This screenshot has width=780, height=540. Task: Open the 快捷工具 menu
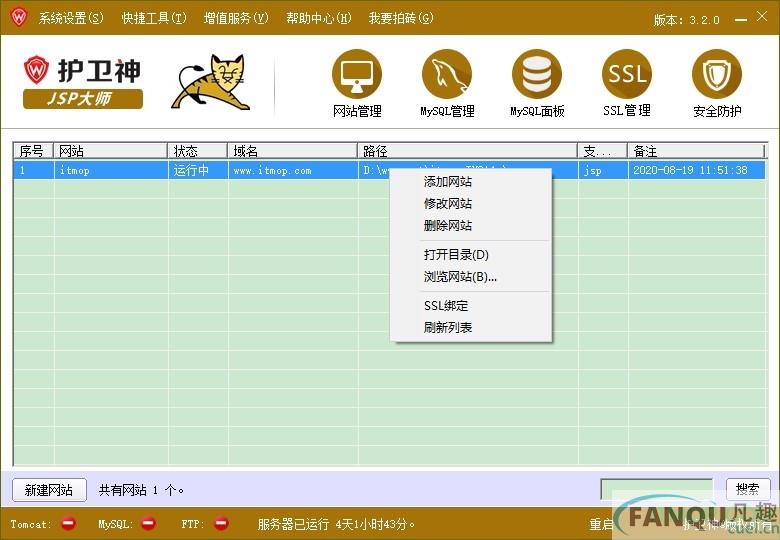[x=154, y=18]
